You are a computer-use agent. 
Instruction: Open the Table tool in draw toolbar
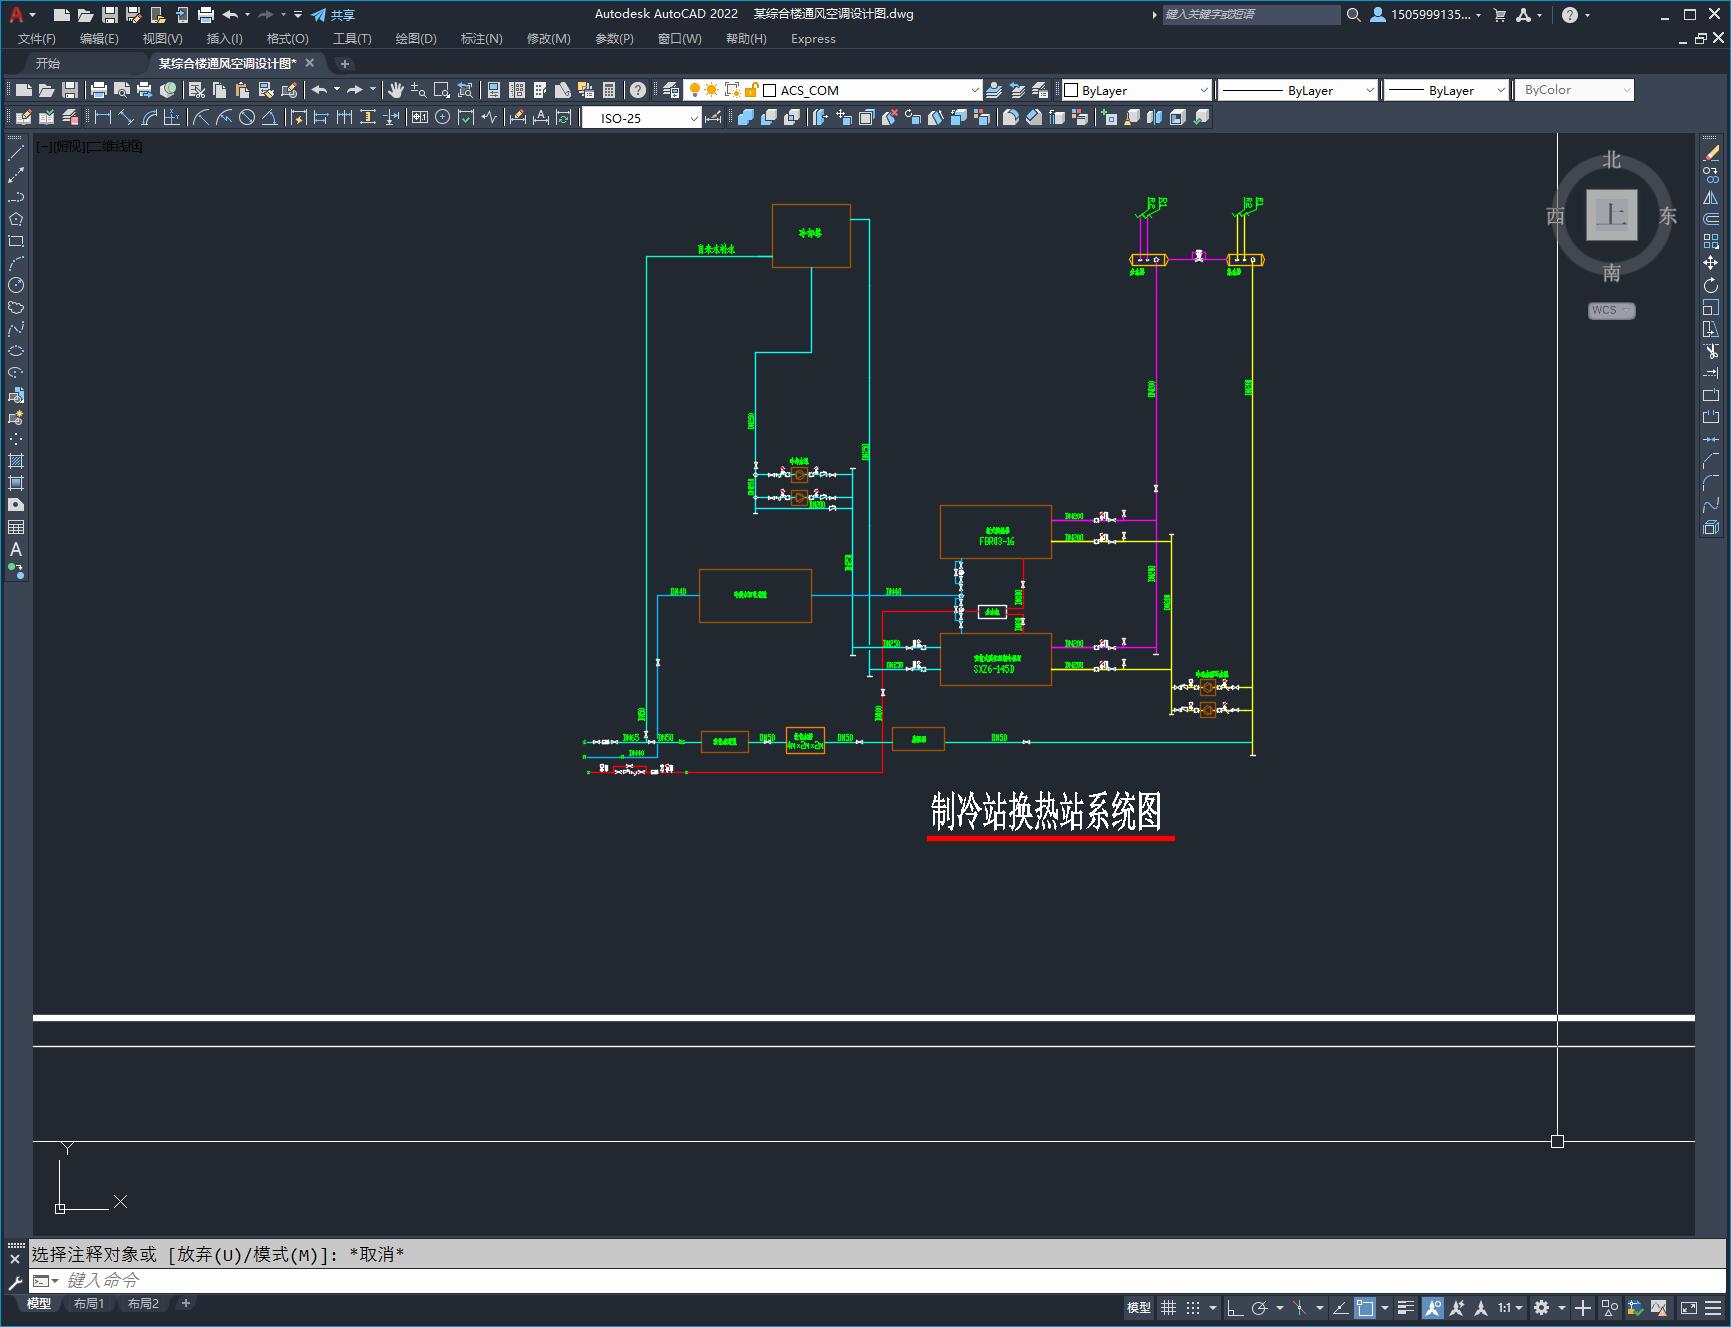tap(16, 527)
